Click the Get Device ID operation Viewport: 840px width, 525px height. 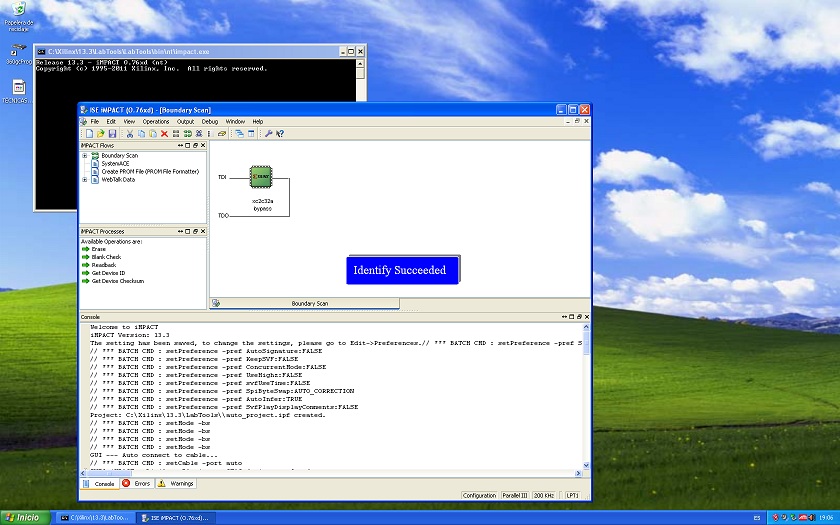111,273
